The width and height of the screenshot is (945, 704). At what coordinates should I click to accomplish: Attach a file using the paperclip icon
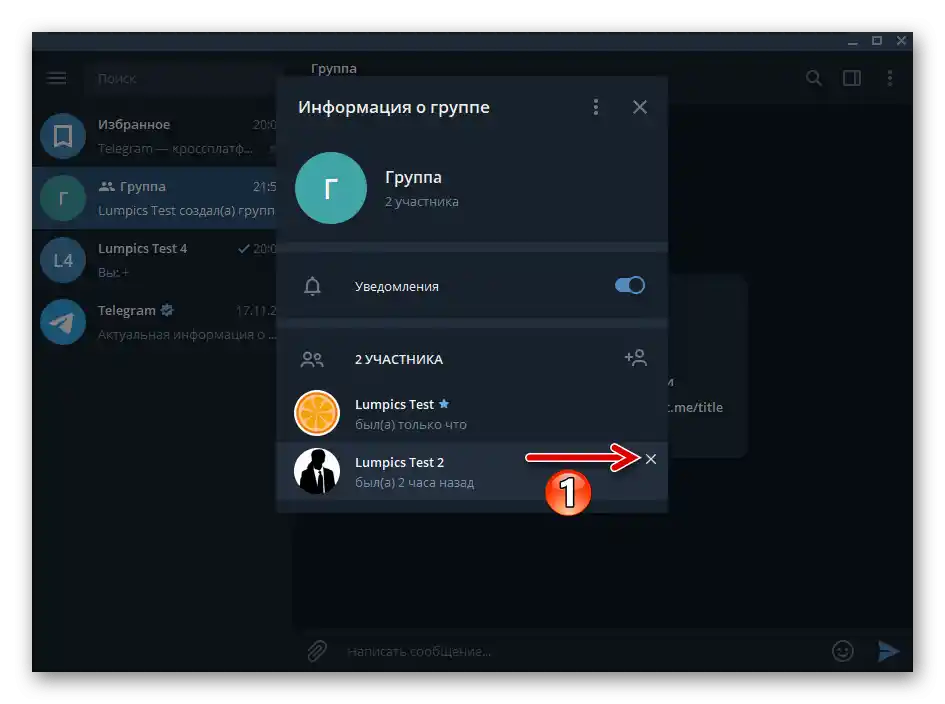[316, 650]
